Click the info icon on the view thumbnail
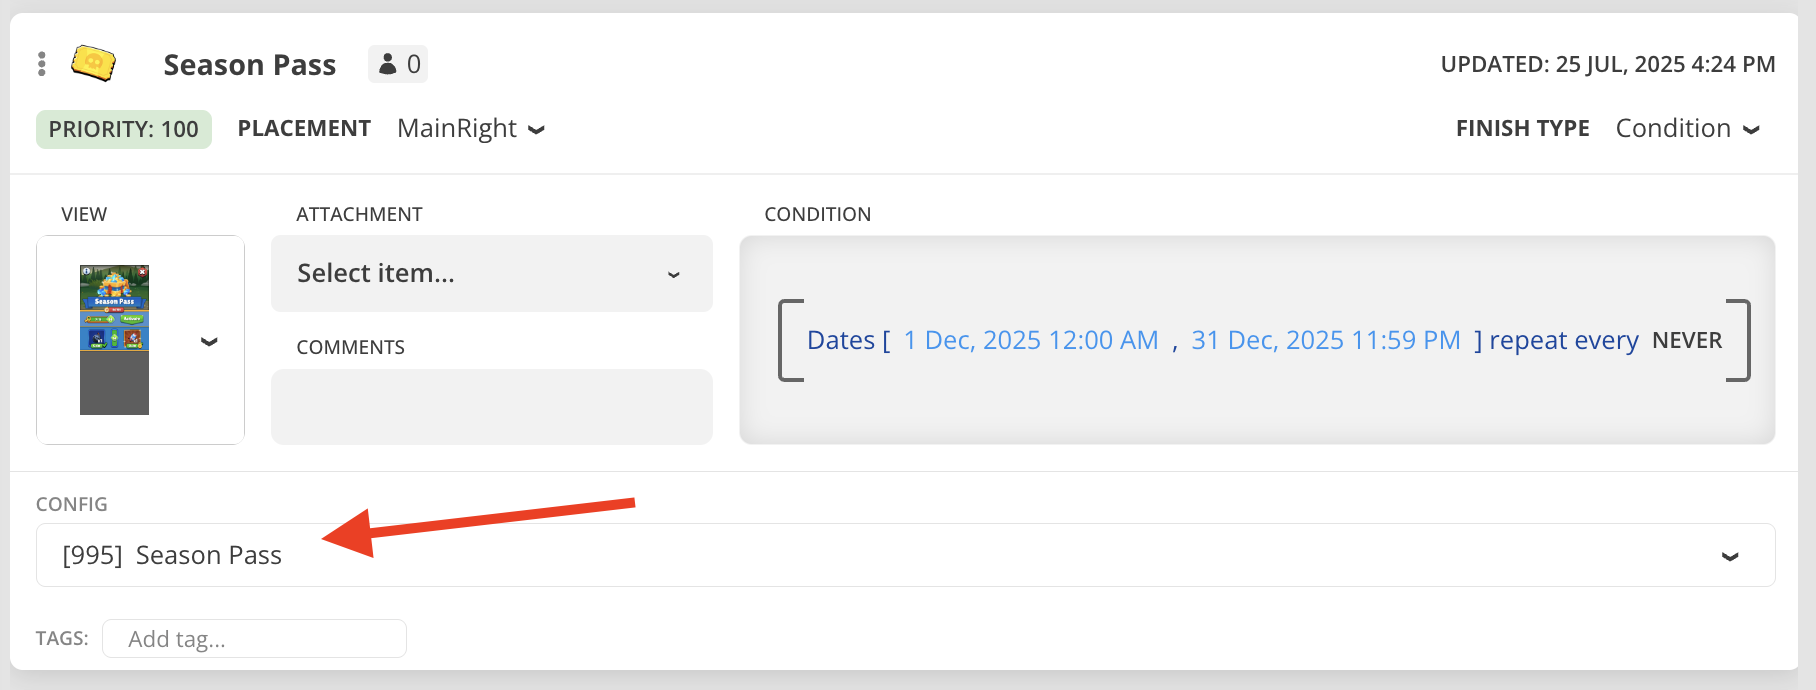The height and width of the screenshot is (690, 1816). (x=86, y=271)
